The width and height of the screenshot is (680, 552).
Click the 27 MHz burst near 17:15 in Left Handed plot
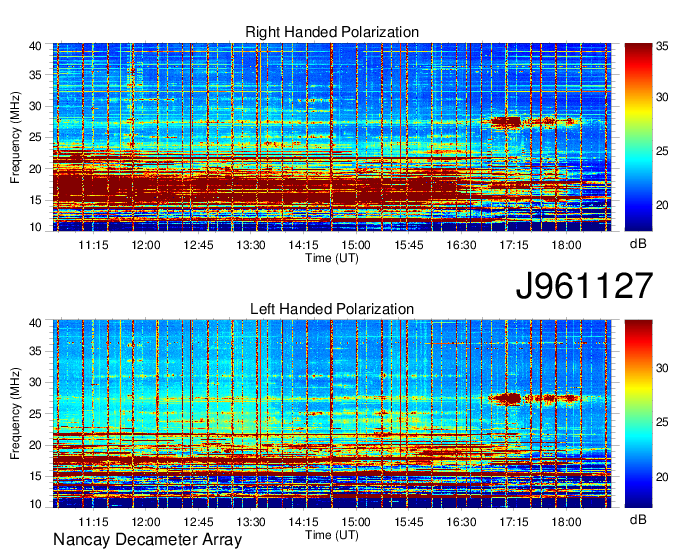(505, 398)
